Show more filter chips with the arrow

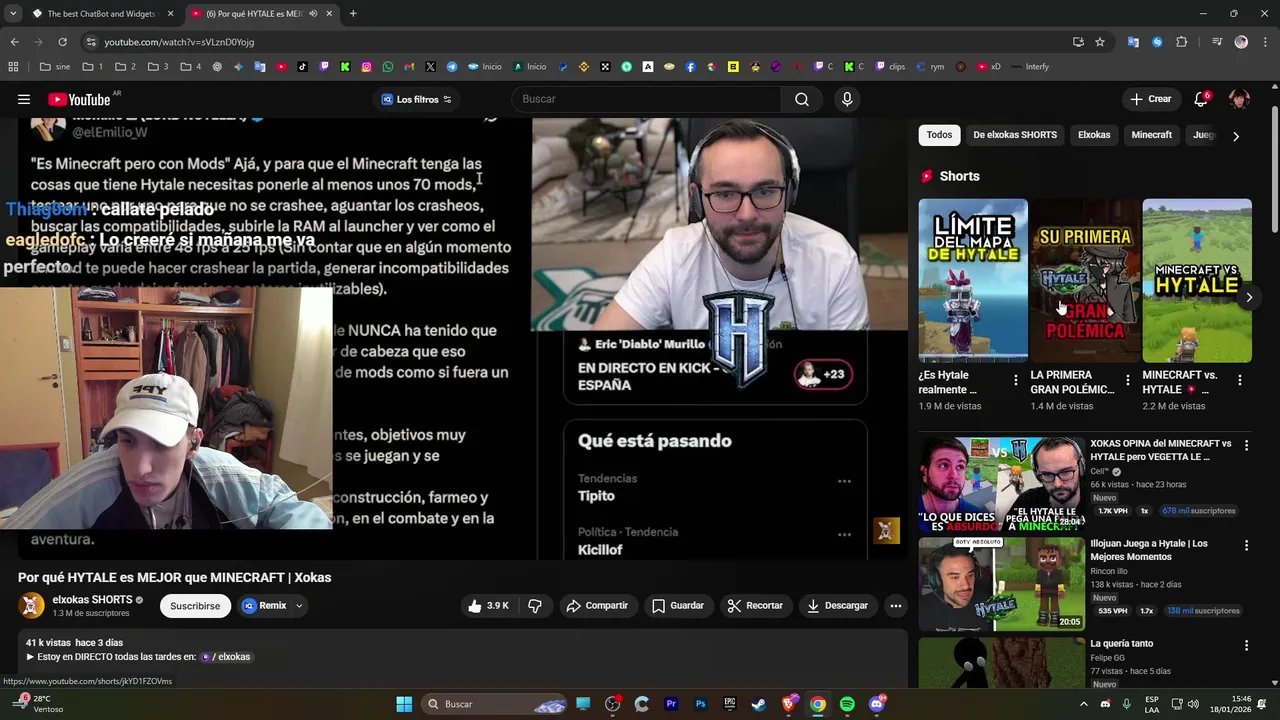pyautogui.click(x=1236, y=136)
